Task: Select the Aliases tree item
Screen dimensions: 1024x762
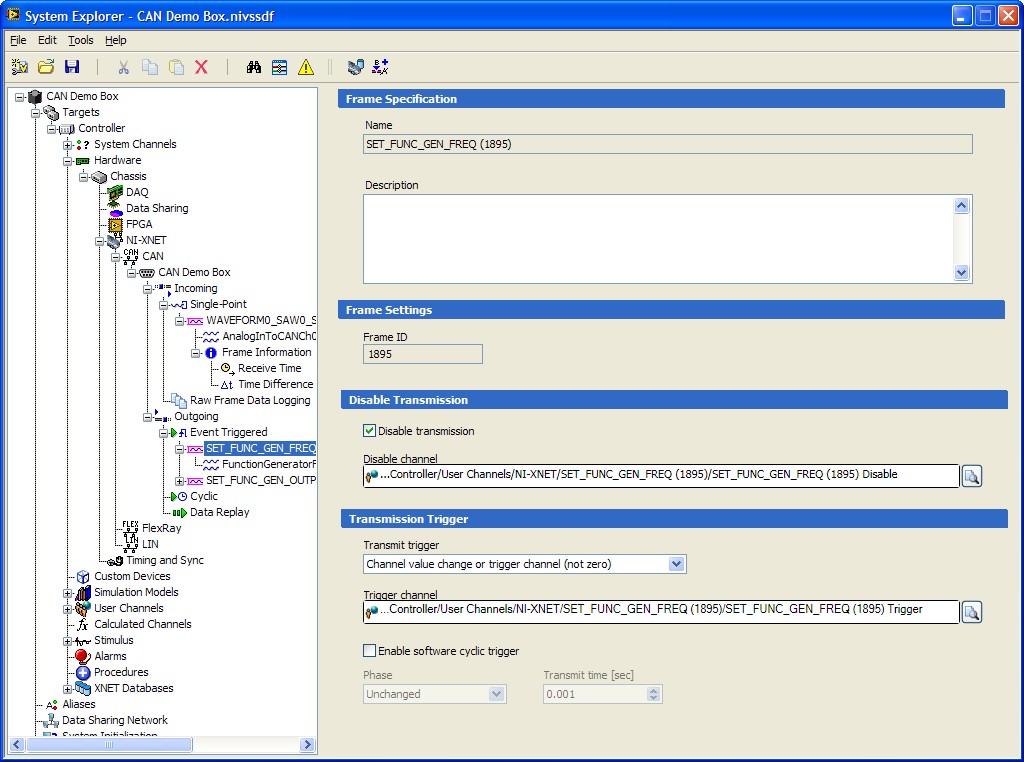Action: [x=78, y=704]
